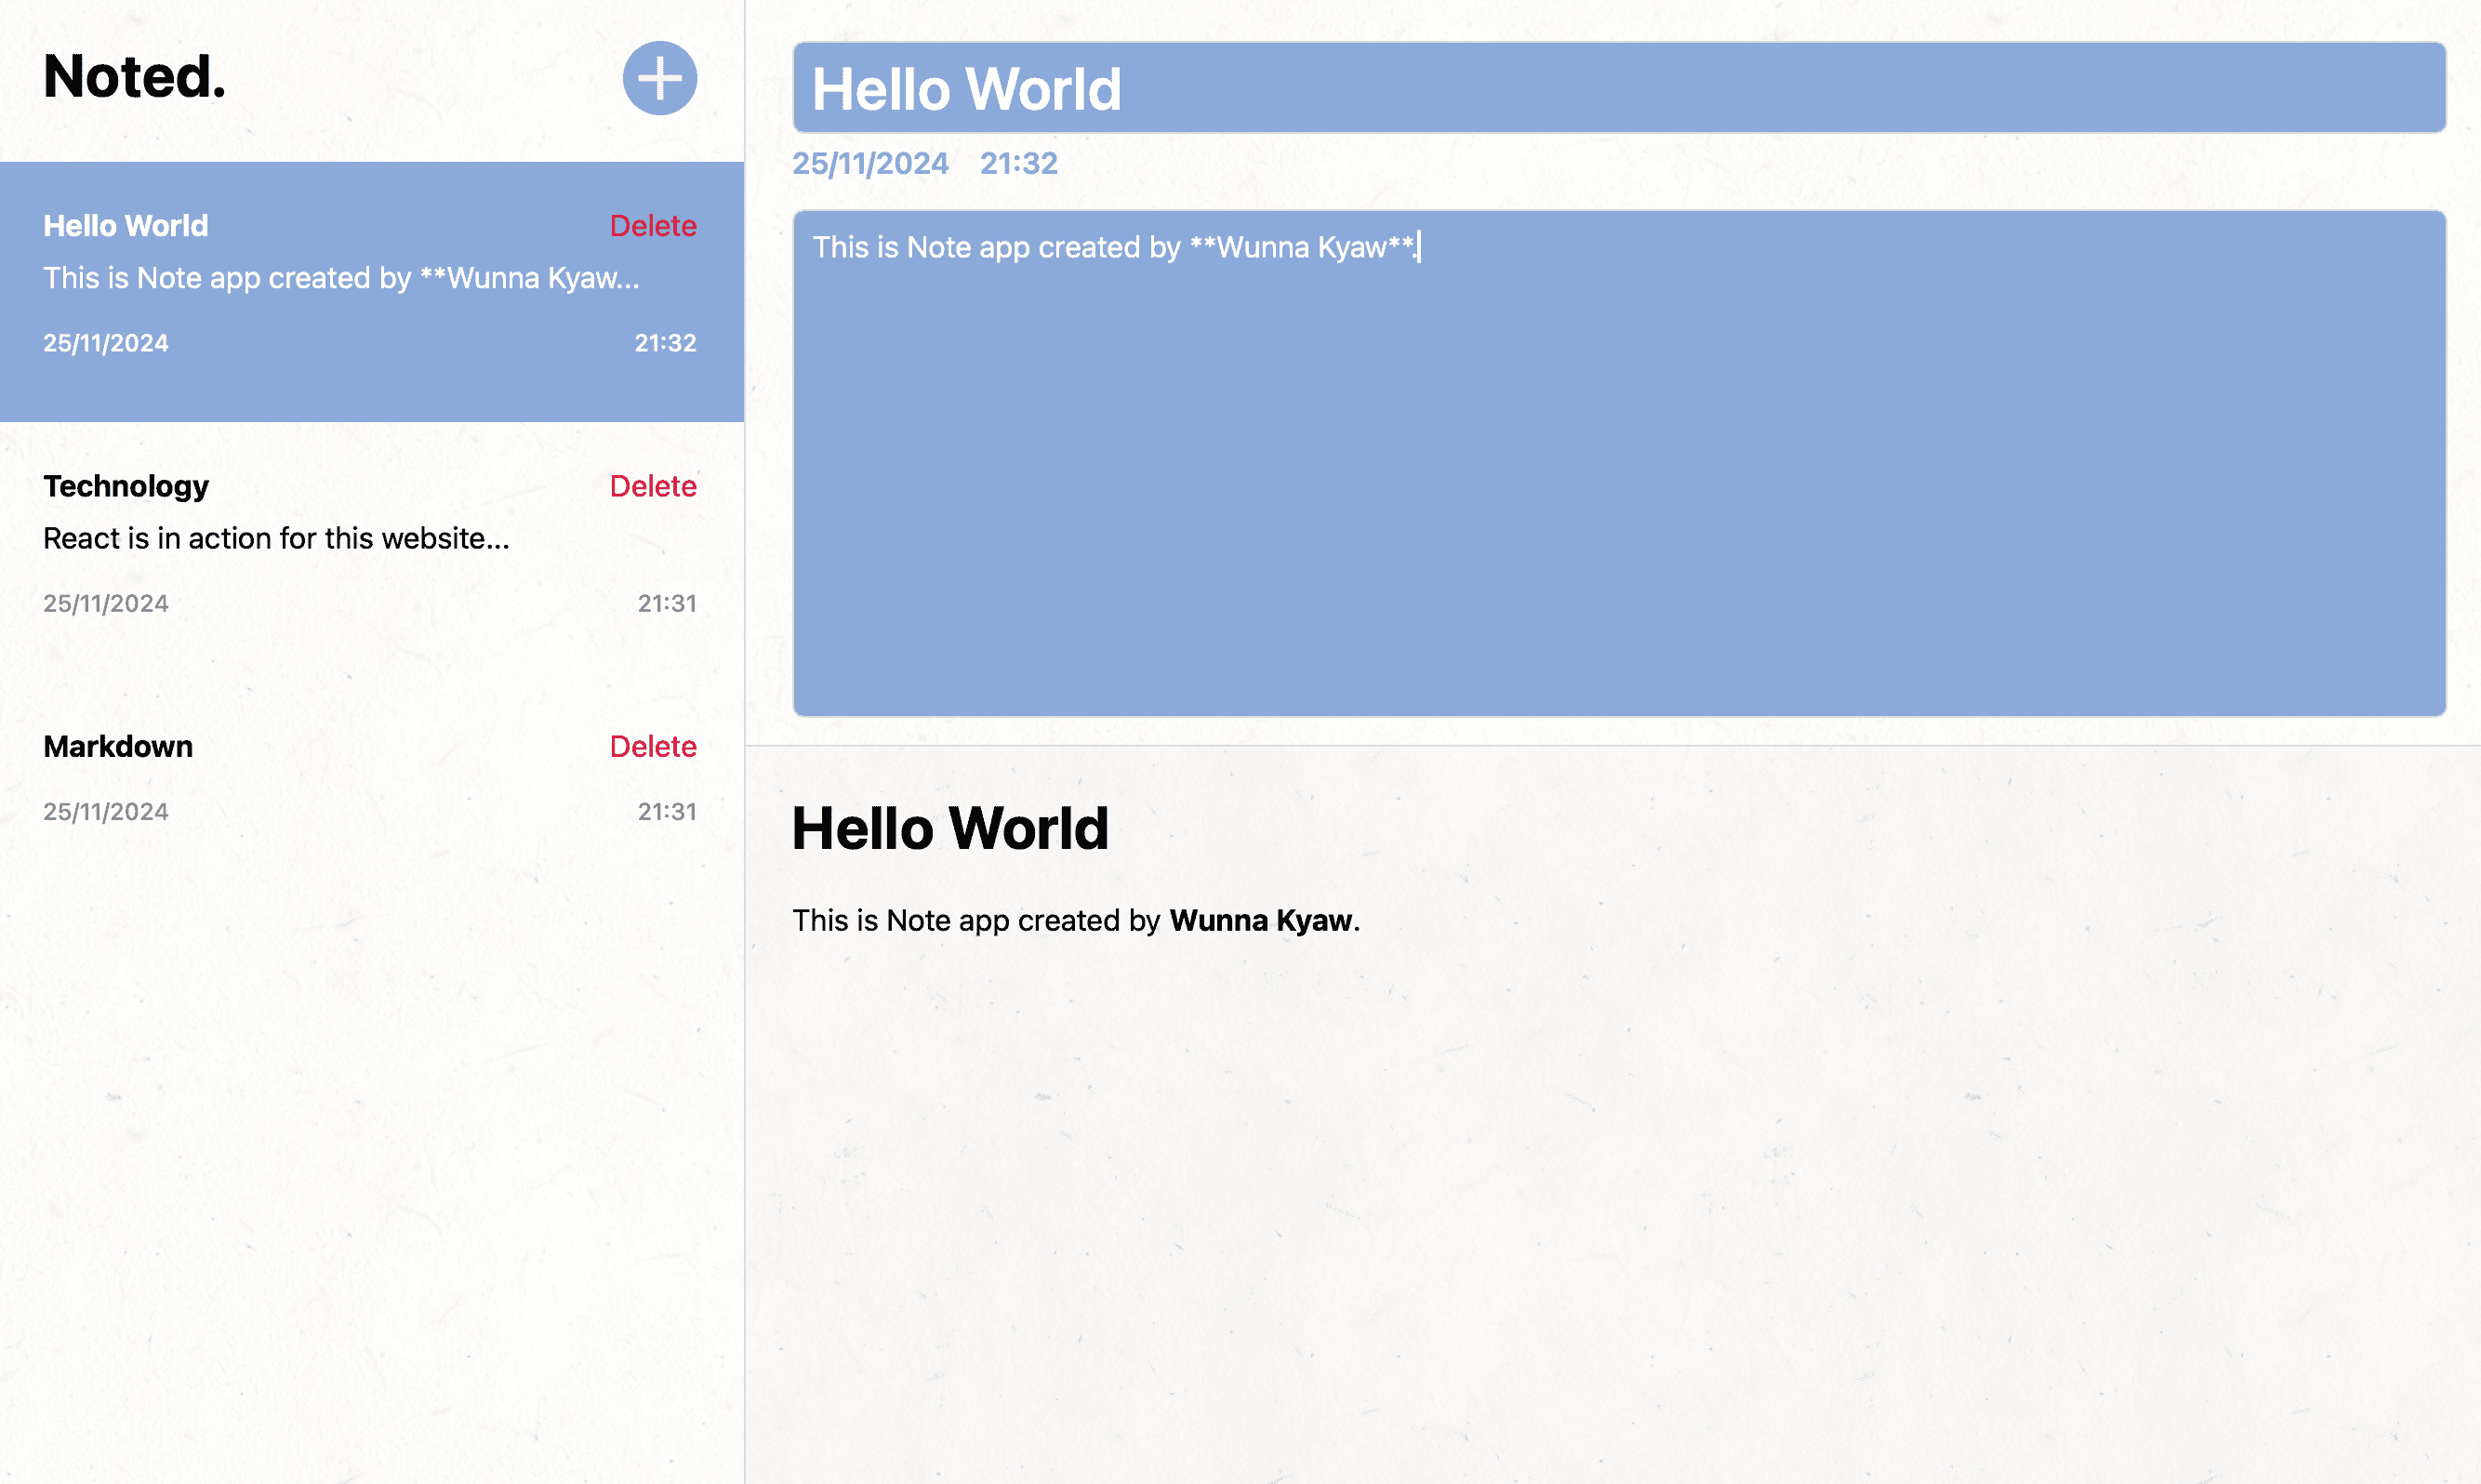This screenshot has width=2481, height=1484.
Task: Click the 25/11/2024 date below title field
Action: click(870, 163)
